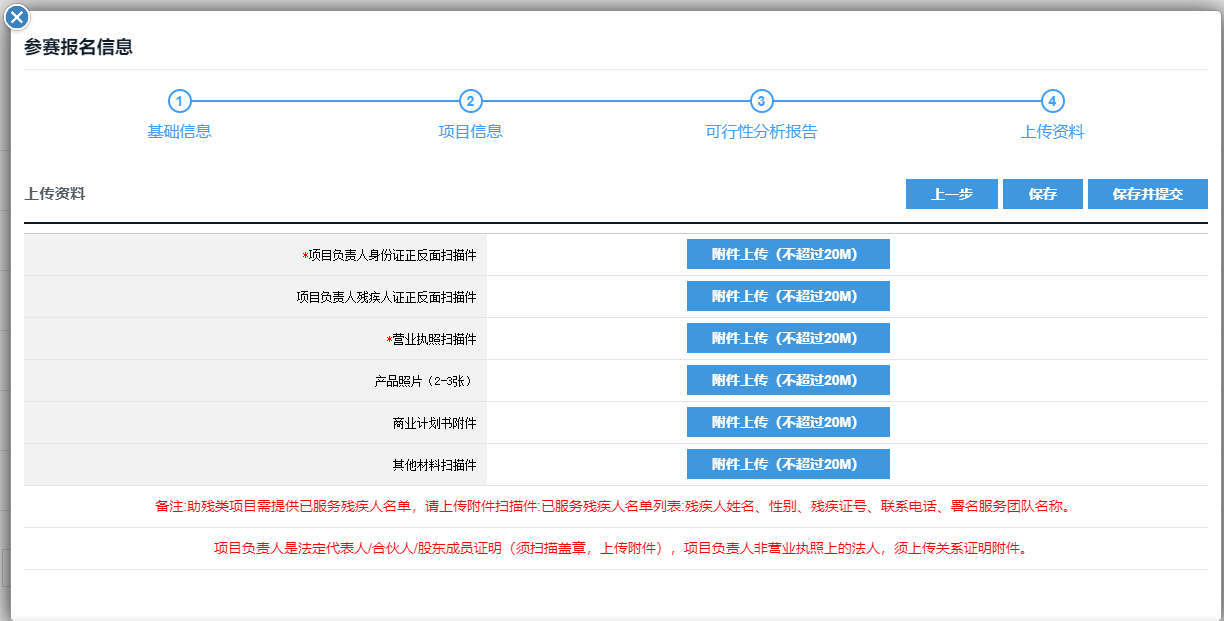This screenshot has height=621, width=1224.
Task: Go to step 2 circle 项目信息
Action: (470, 101)
